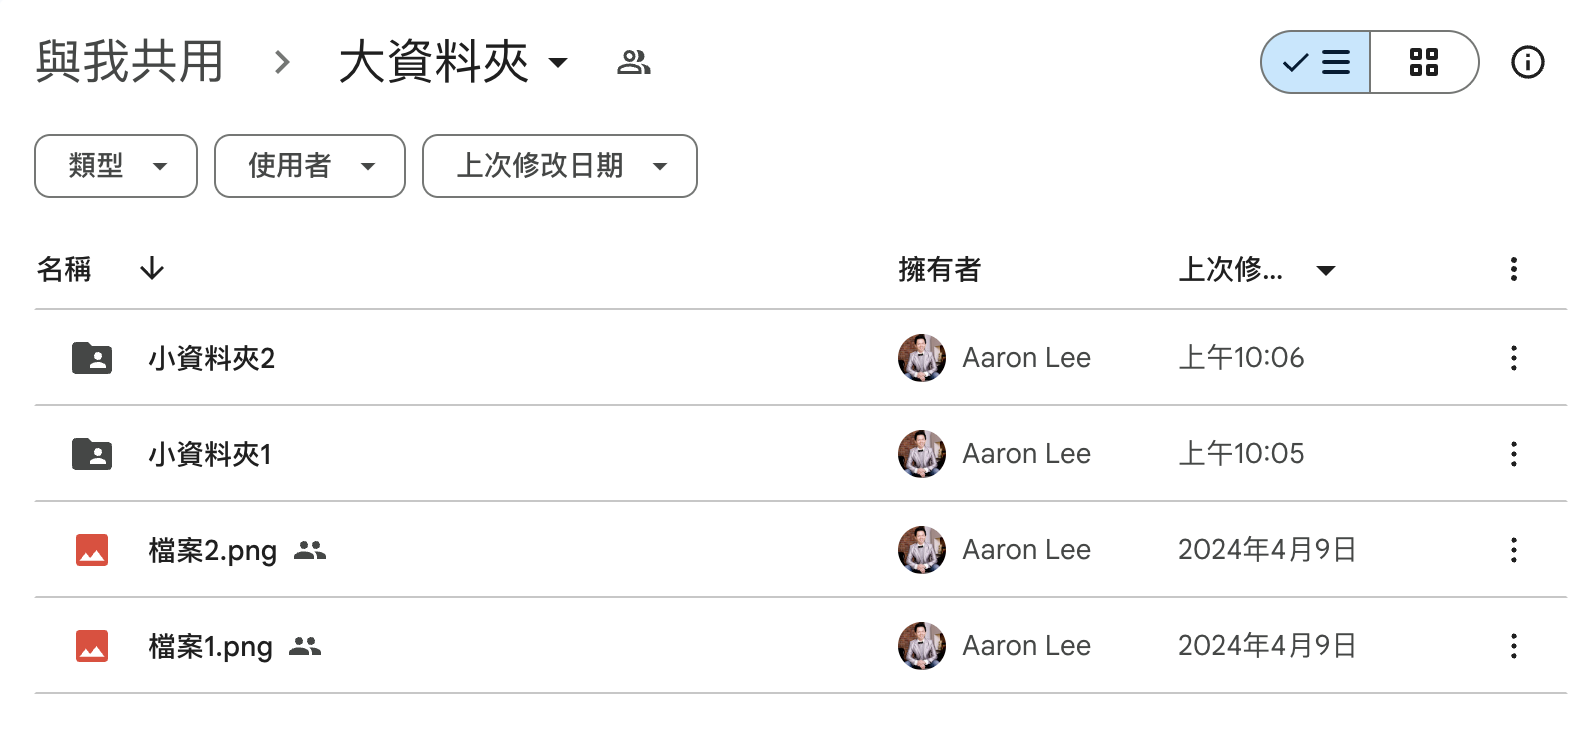Reverse name sort direction arrow
This screenshot has width=1582, height=730.
click(x=152, y=268)
